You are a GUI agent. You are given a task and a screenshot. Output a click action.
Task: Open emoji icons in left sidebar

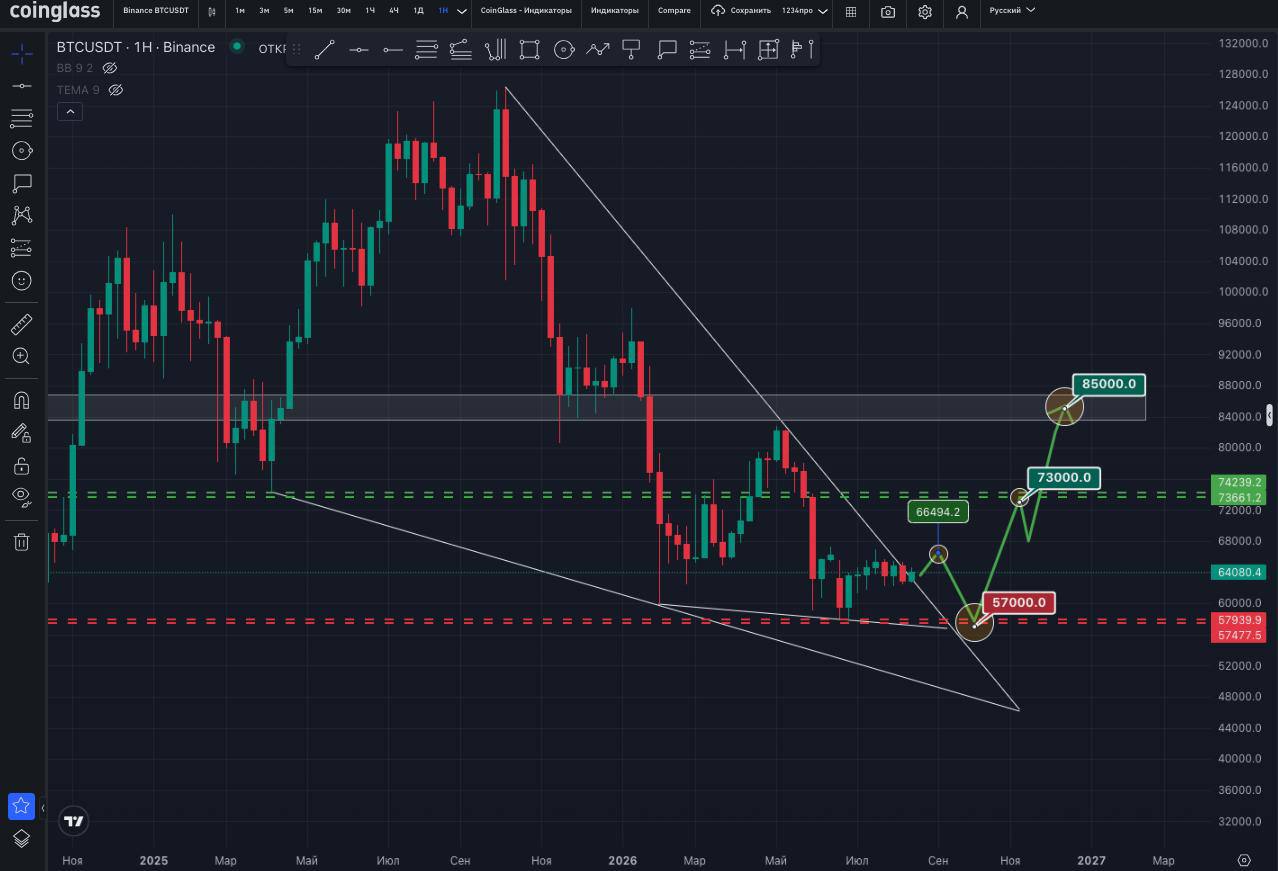[21, 281]
